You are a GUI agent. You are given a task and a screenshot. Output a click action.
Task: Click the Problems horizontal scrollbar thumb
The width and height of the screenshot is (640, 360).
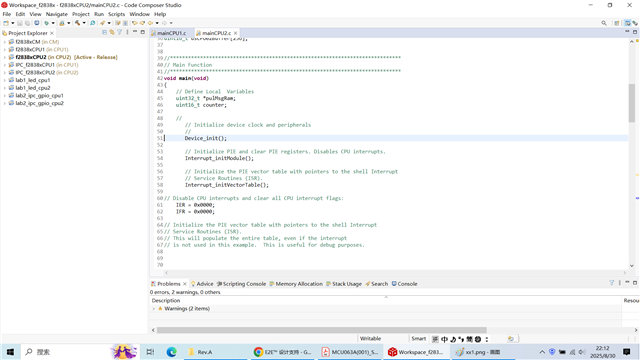322,330
